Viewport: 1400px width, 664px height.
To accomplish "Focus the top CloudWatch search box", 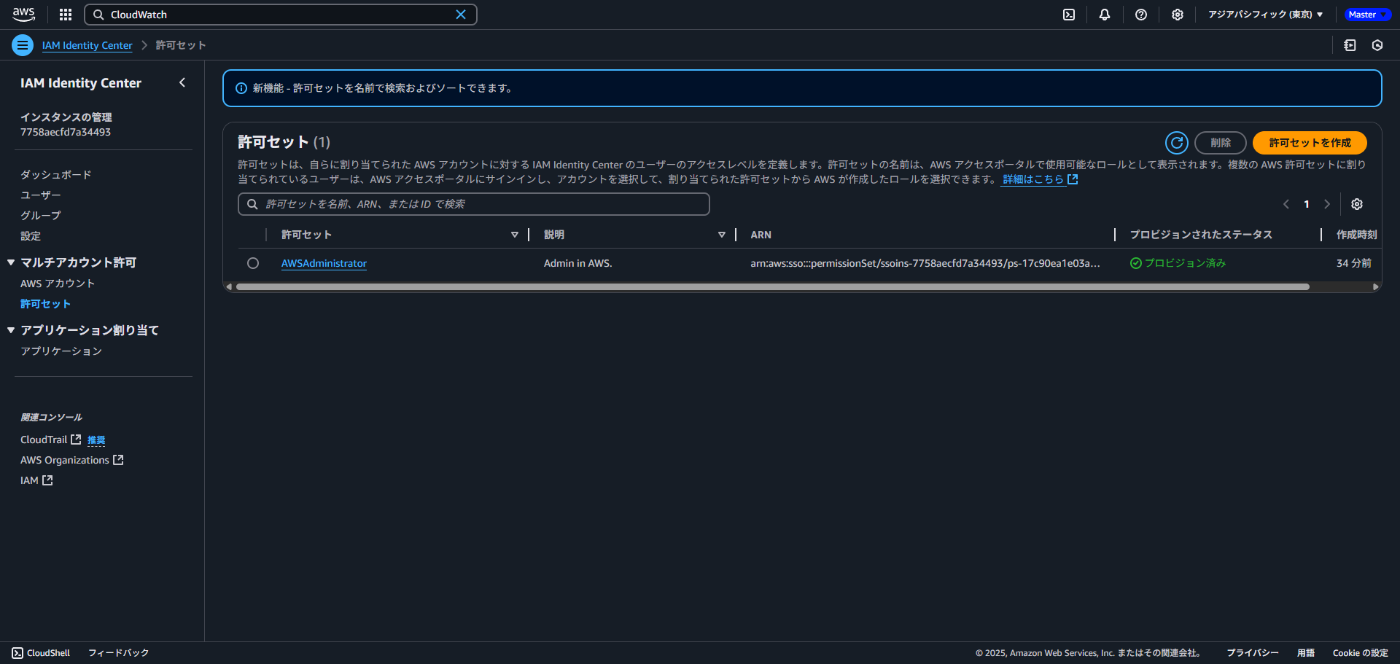I will (280, 15).
